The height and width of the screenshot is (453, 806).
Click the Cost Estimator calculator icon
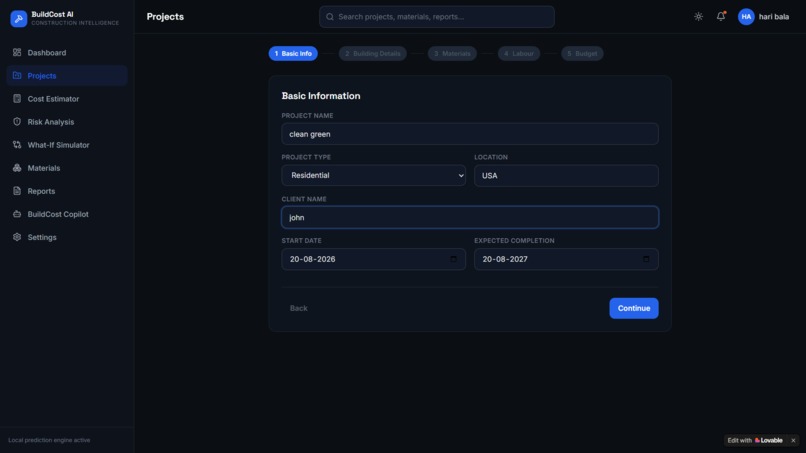click(x=17, y=98)
